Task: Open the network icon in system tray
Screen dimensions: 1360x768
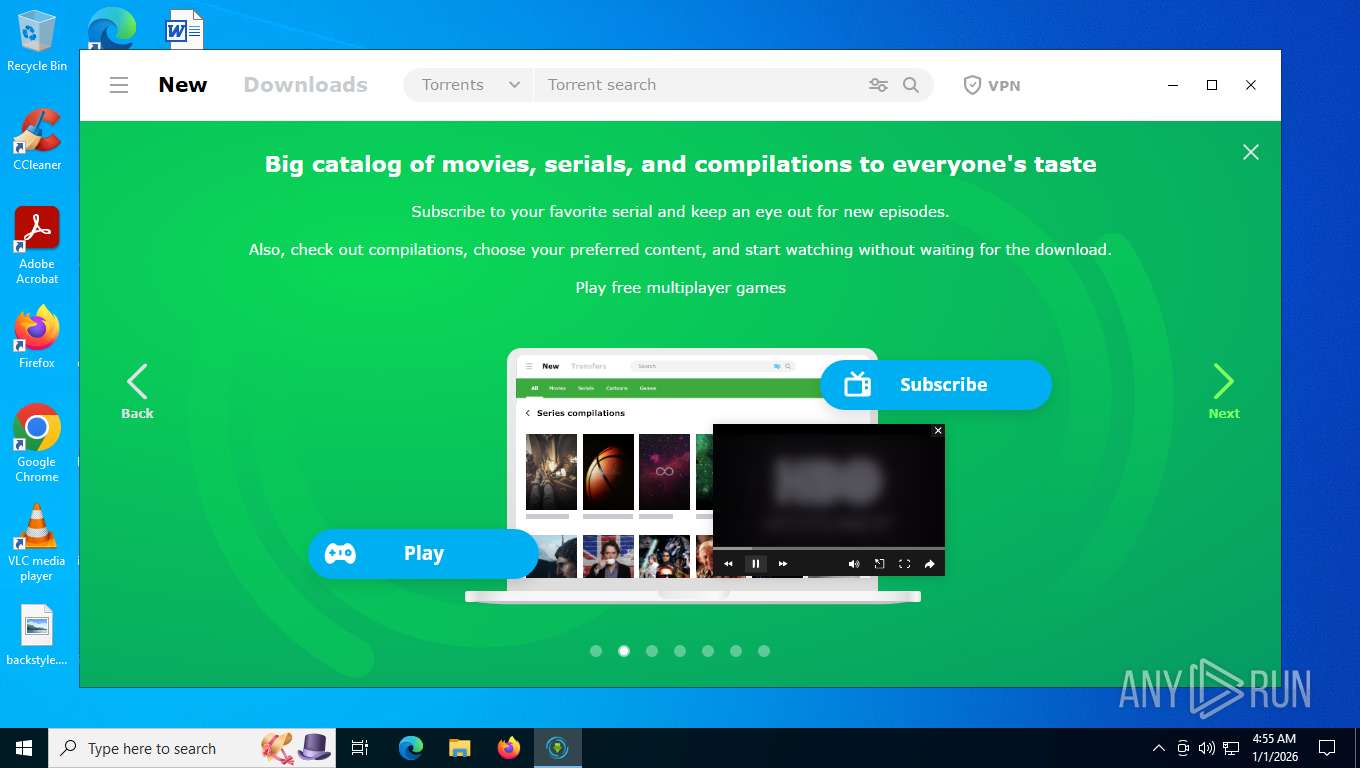Action: click(x=1231, y=748)
